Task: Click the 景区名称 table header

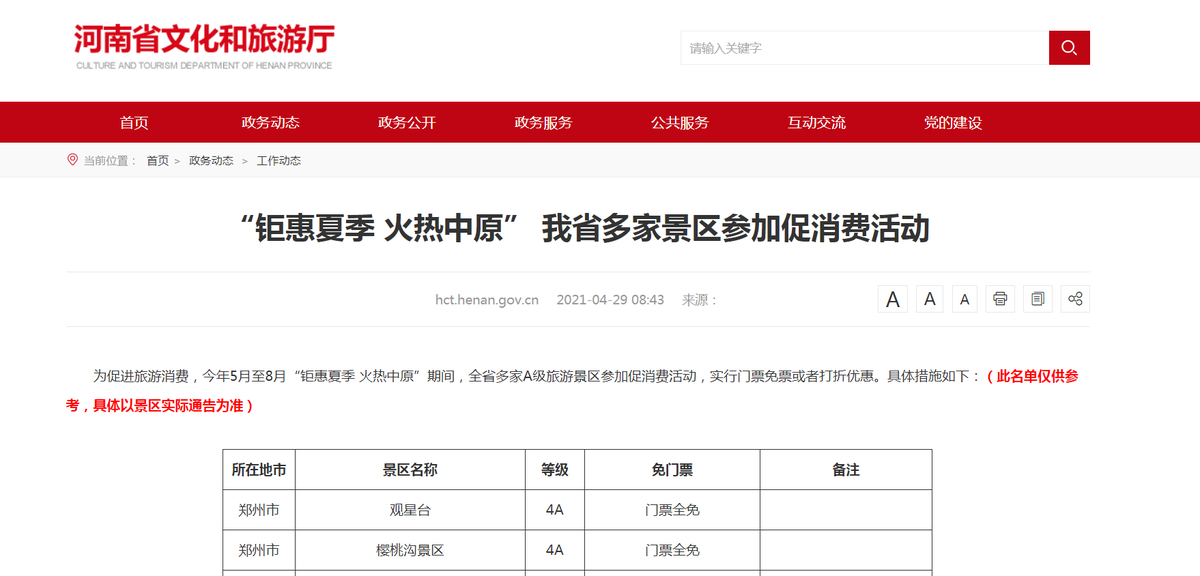Action: click(x=410, y=470)
